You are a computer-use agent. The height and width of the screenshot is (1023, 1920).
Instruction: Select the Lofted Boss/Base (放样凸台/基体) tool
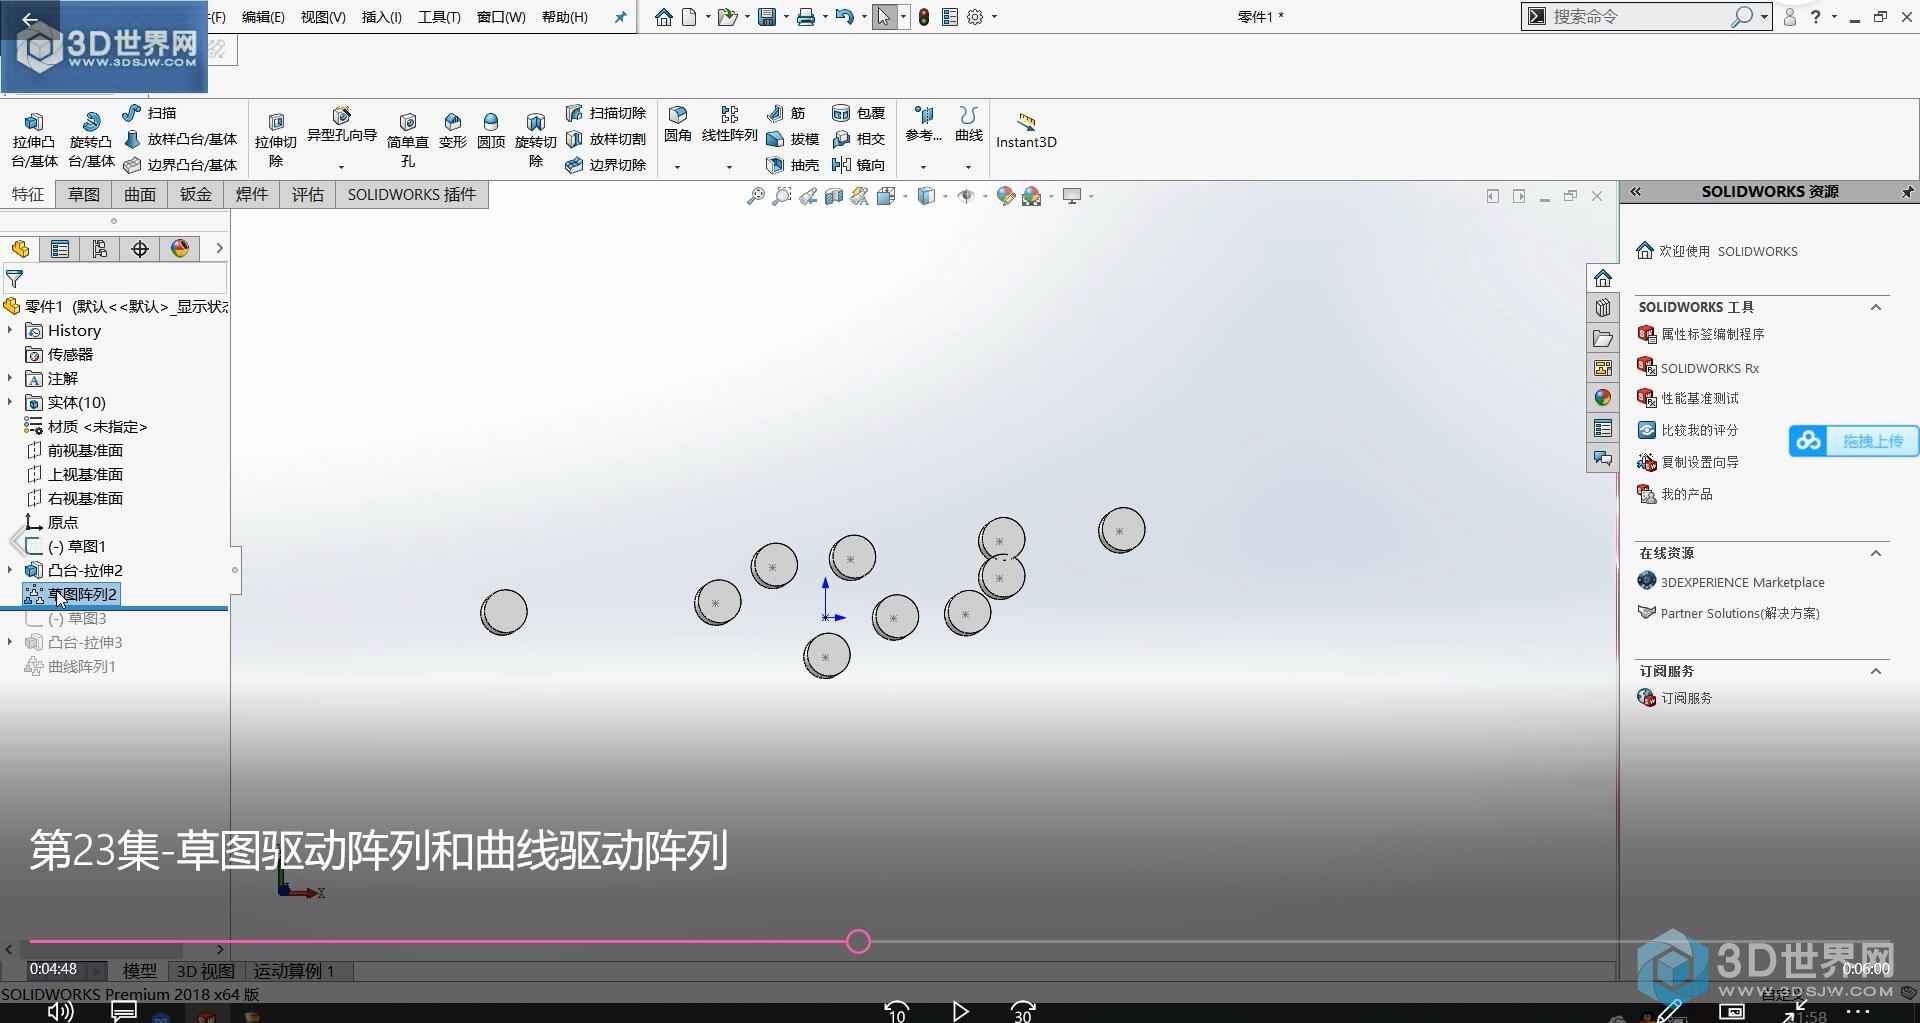(180, 139)
